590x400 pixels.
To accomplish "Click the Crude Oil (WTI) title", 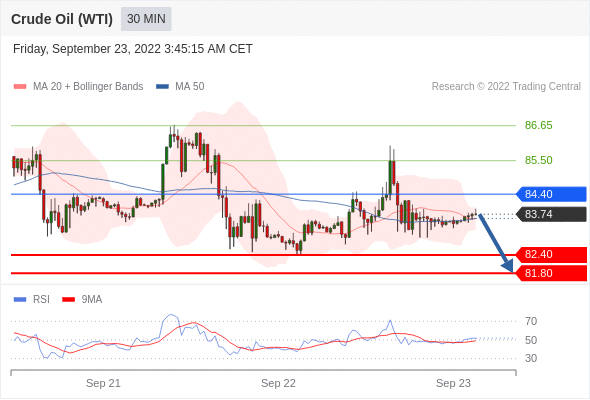I will 62,19.
